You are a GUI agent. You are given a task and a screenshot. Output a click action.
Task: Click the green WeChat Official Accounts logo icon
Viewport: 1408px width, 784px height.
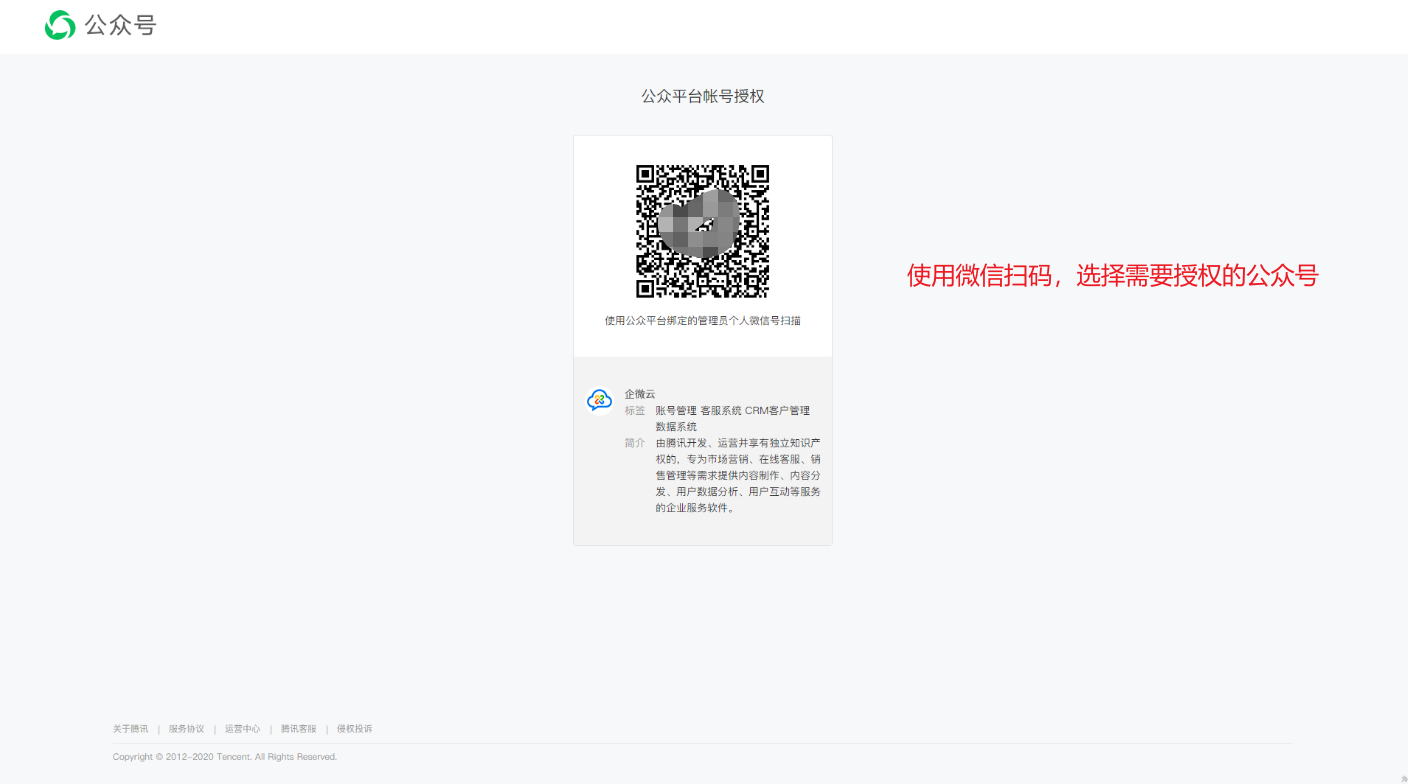tap(60, 26)
